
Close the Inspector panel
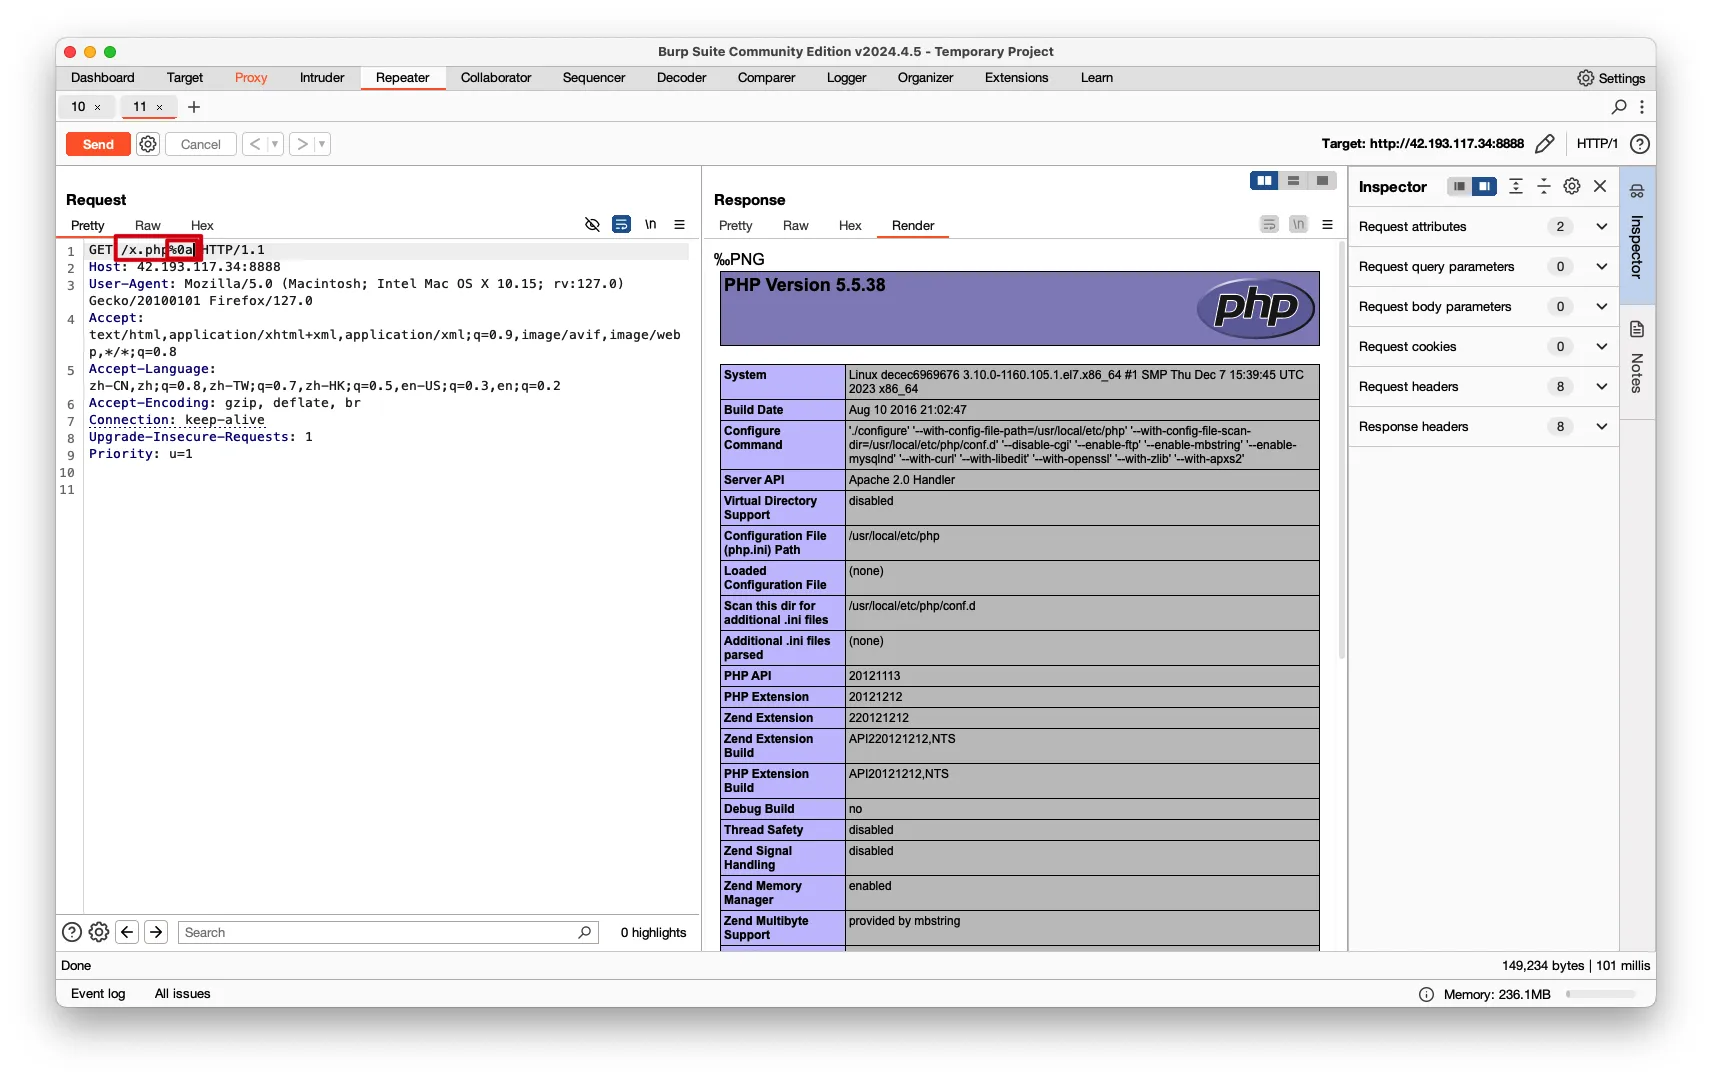tap(1600, 187)
